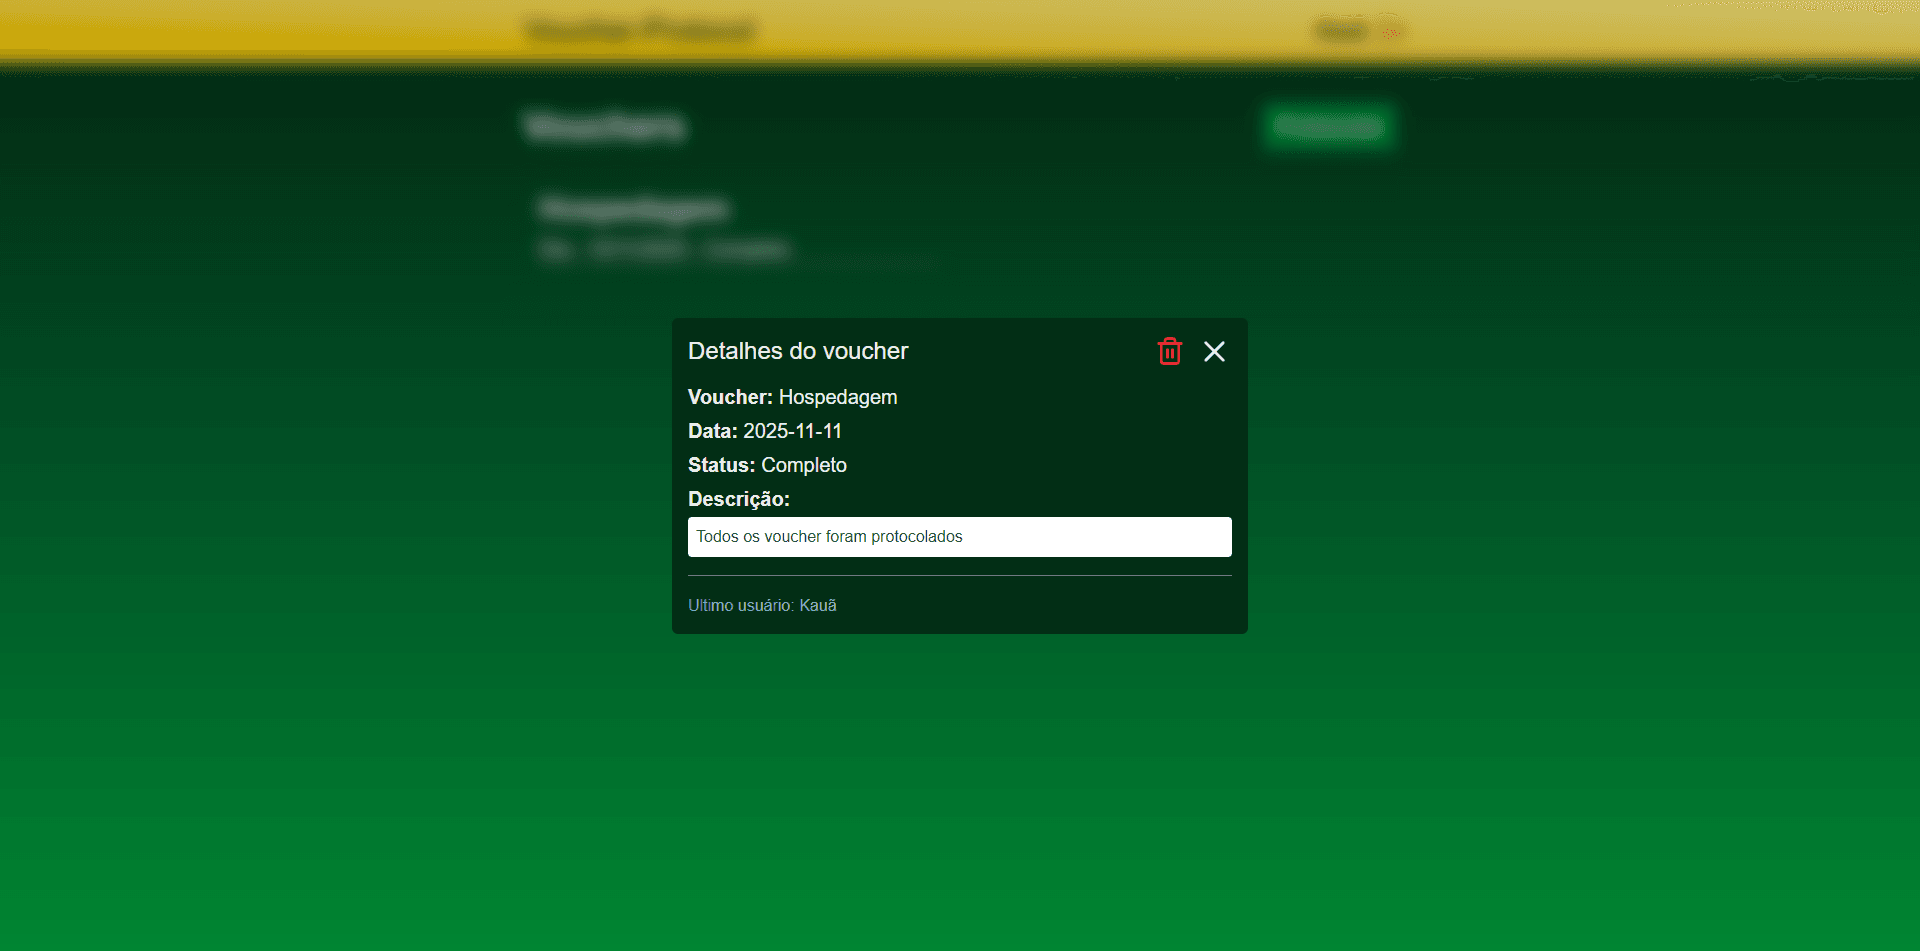Open the blurred voucher list entry title

click(633, 209)
